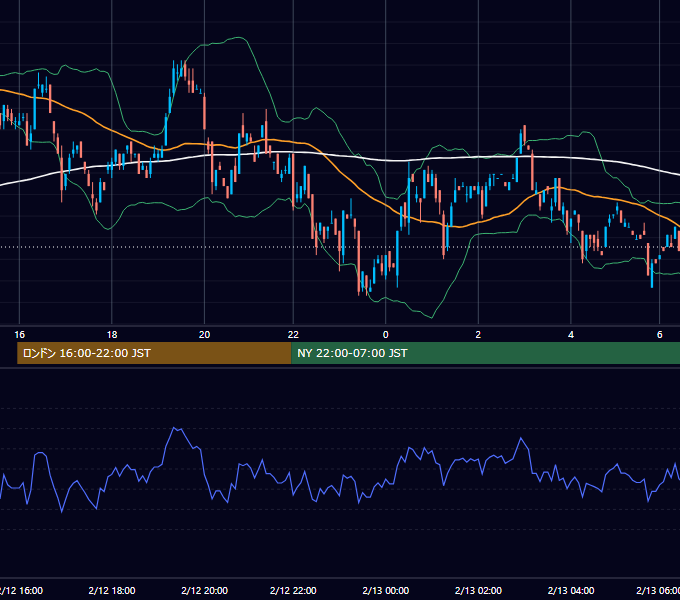The image size is (680, 600).
Task: Click the 2 hour label on the axis
Action: (478, 335)
